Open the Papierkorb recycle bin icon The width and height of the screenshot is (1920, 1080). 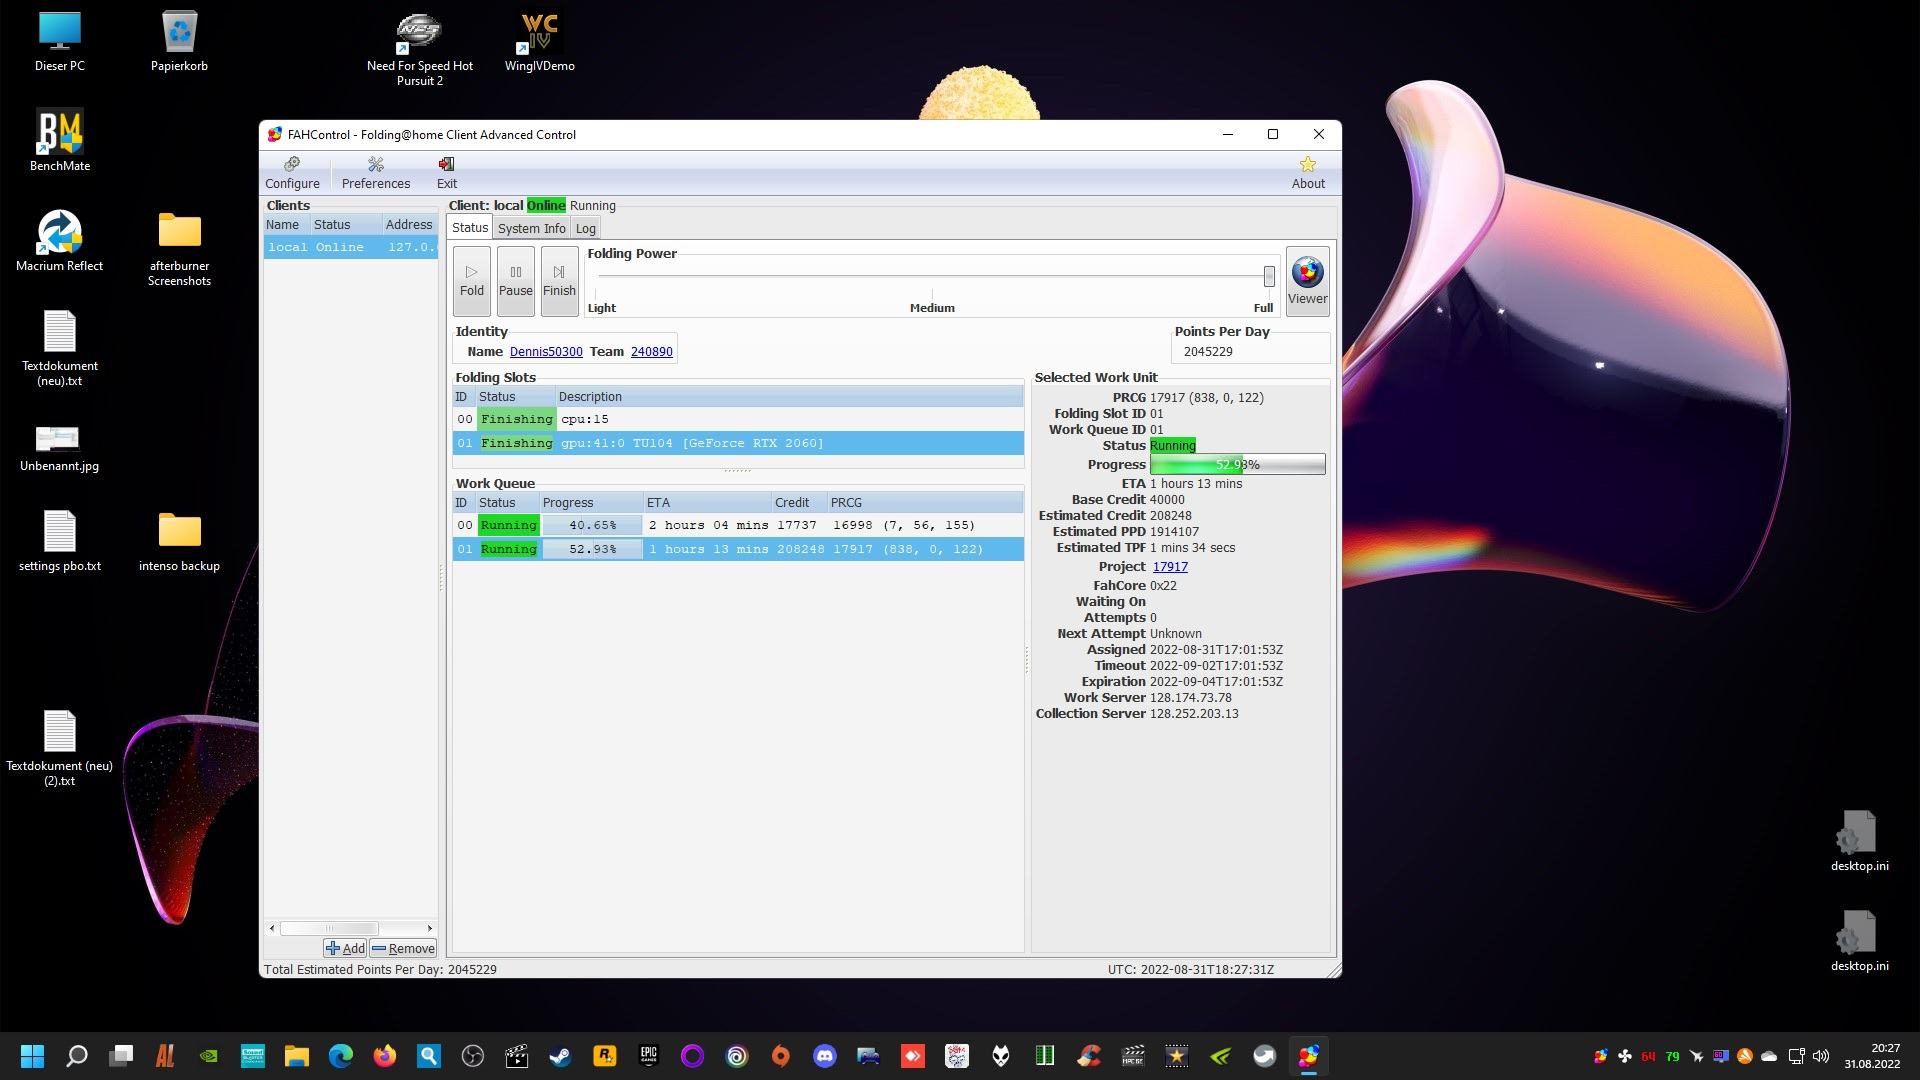(x=179, y=42)
